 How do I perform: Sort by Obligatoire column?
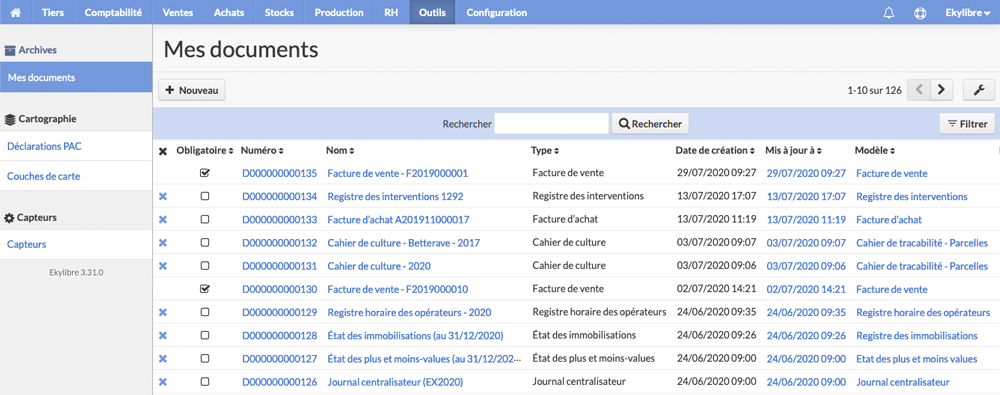point(205,151)
